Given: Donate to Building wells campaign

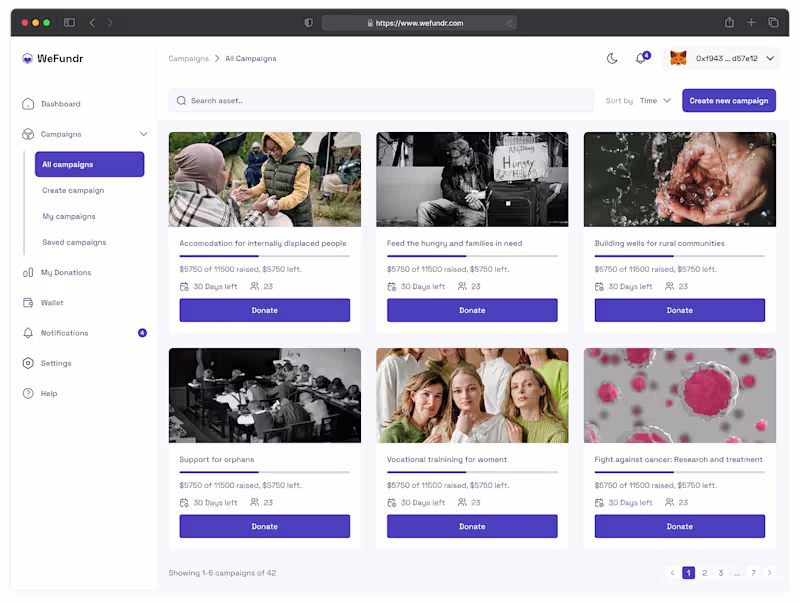Looking at the screenshot, I should coord(680,310).
